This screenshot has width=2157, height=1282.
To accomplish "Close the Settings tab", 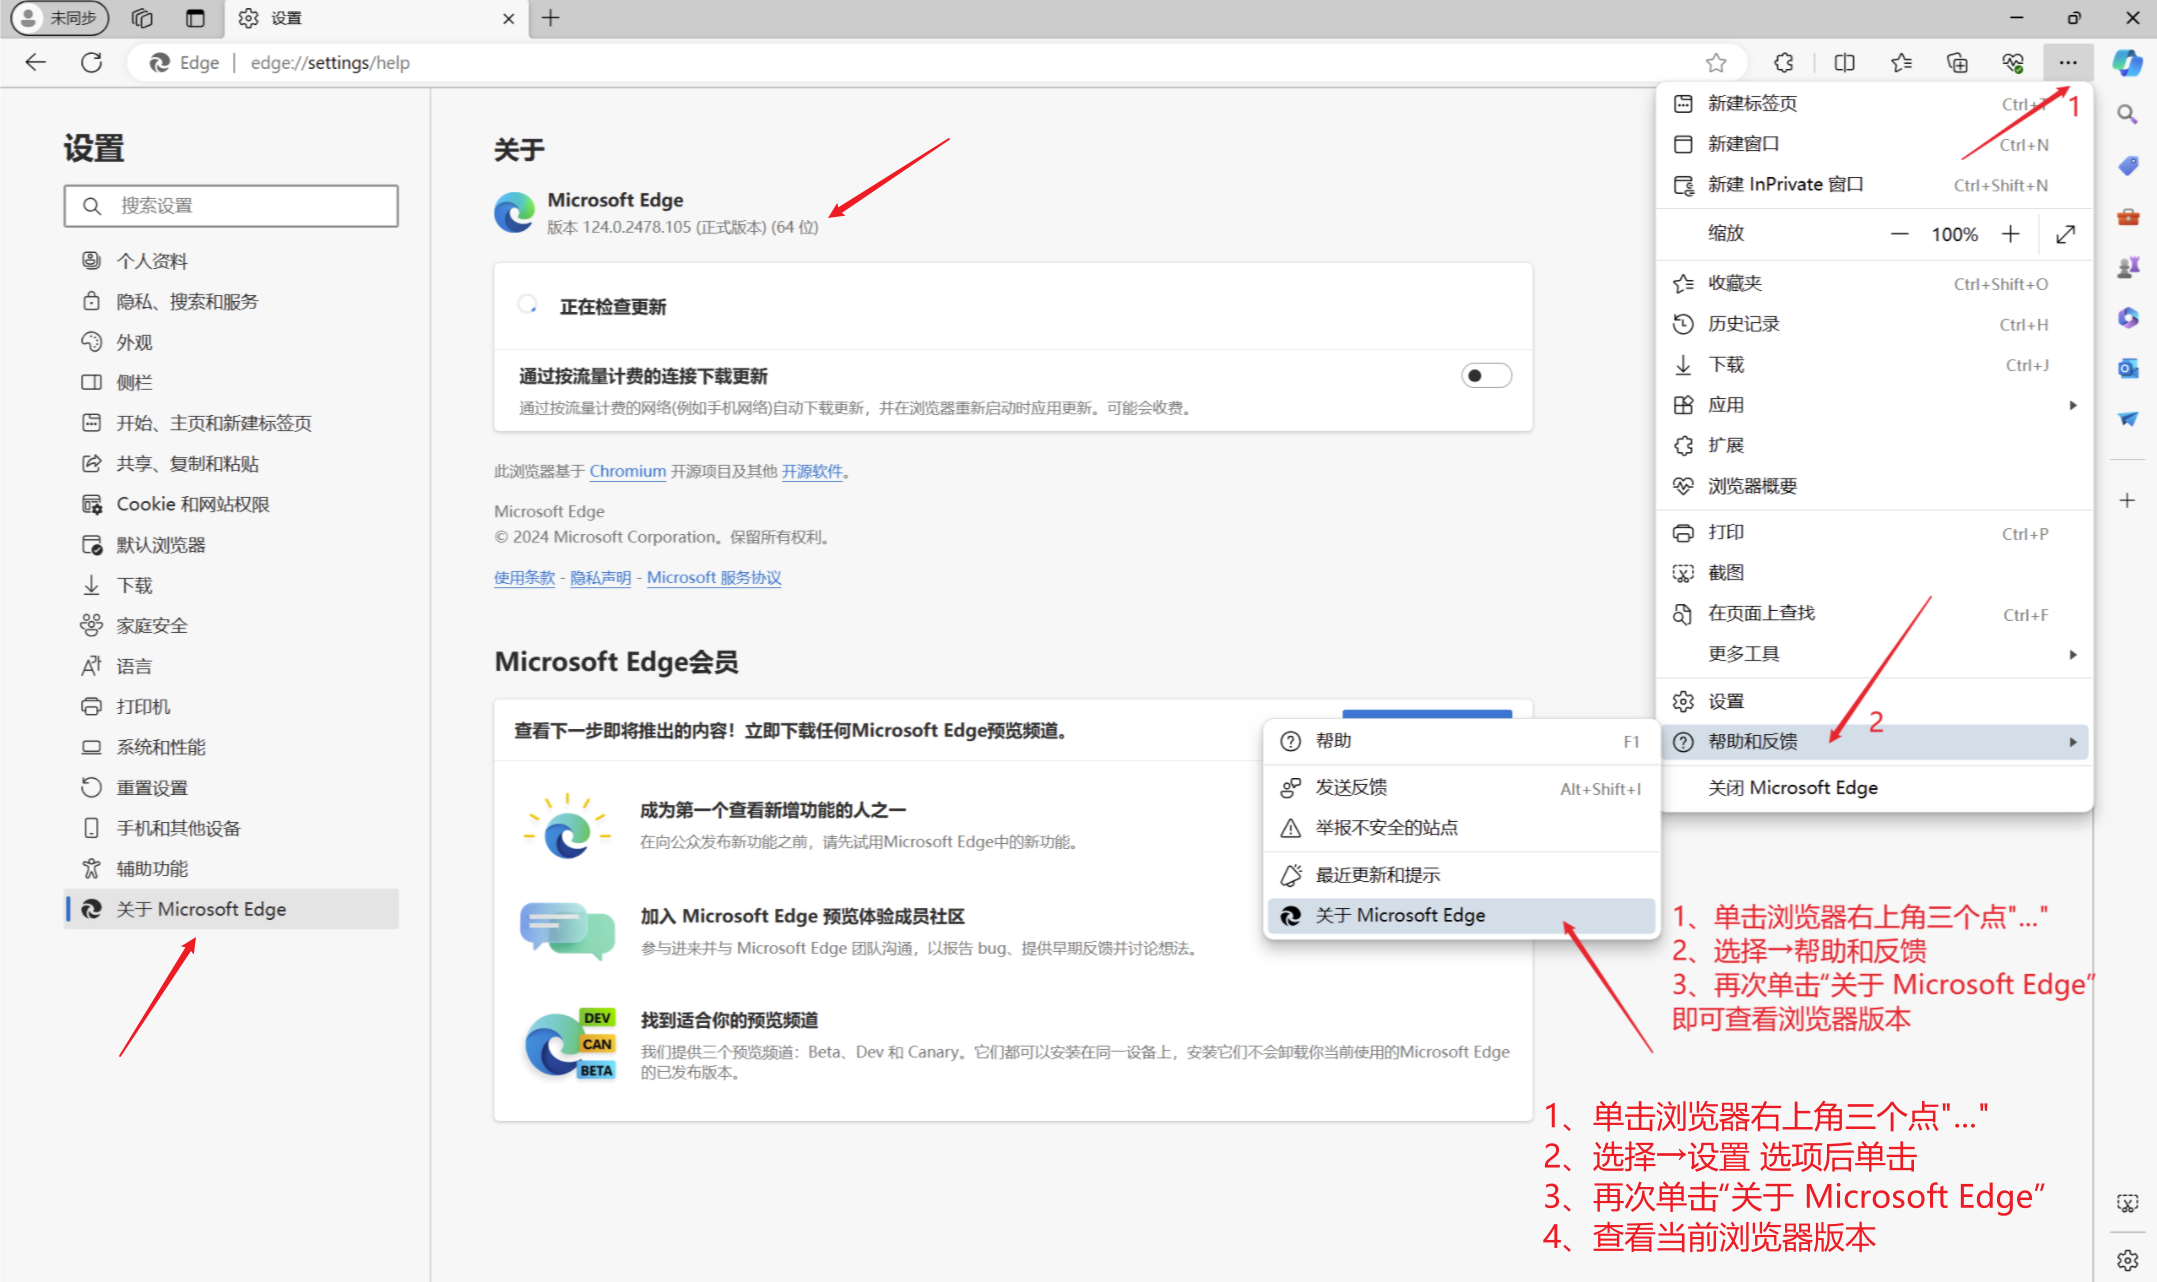I will pos(508,18).
